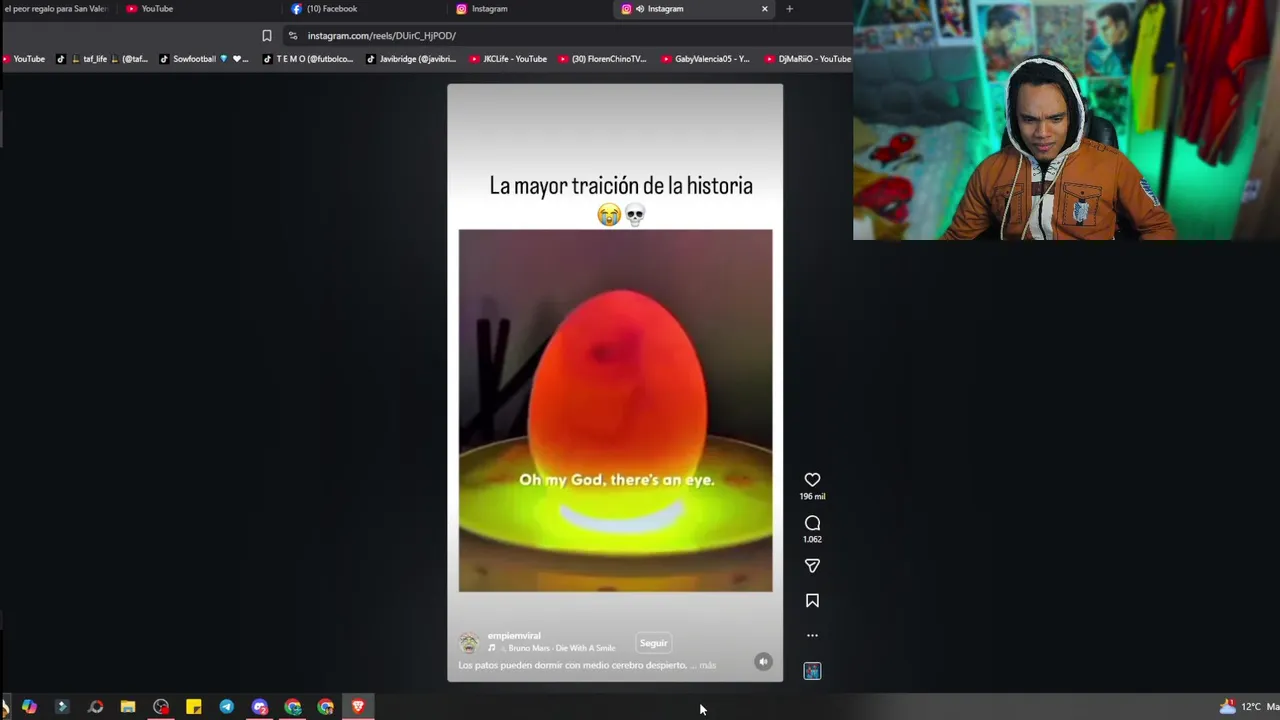Open the YouTube bookmark in bookmarks bar
The height and width of the screenshot is (720, 1280).
[23, 59]
